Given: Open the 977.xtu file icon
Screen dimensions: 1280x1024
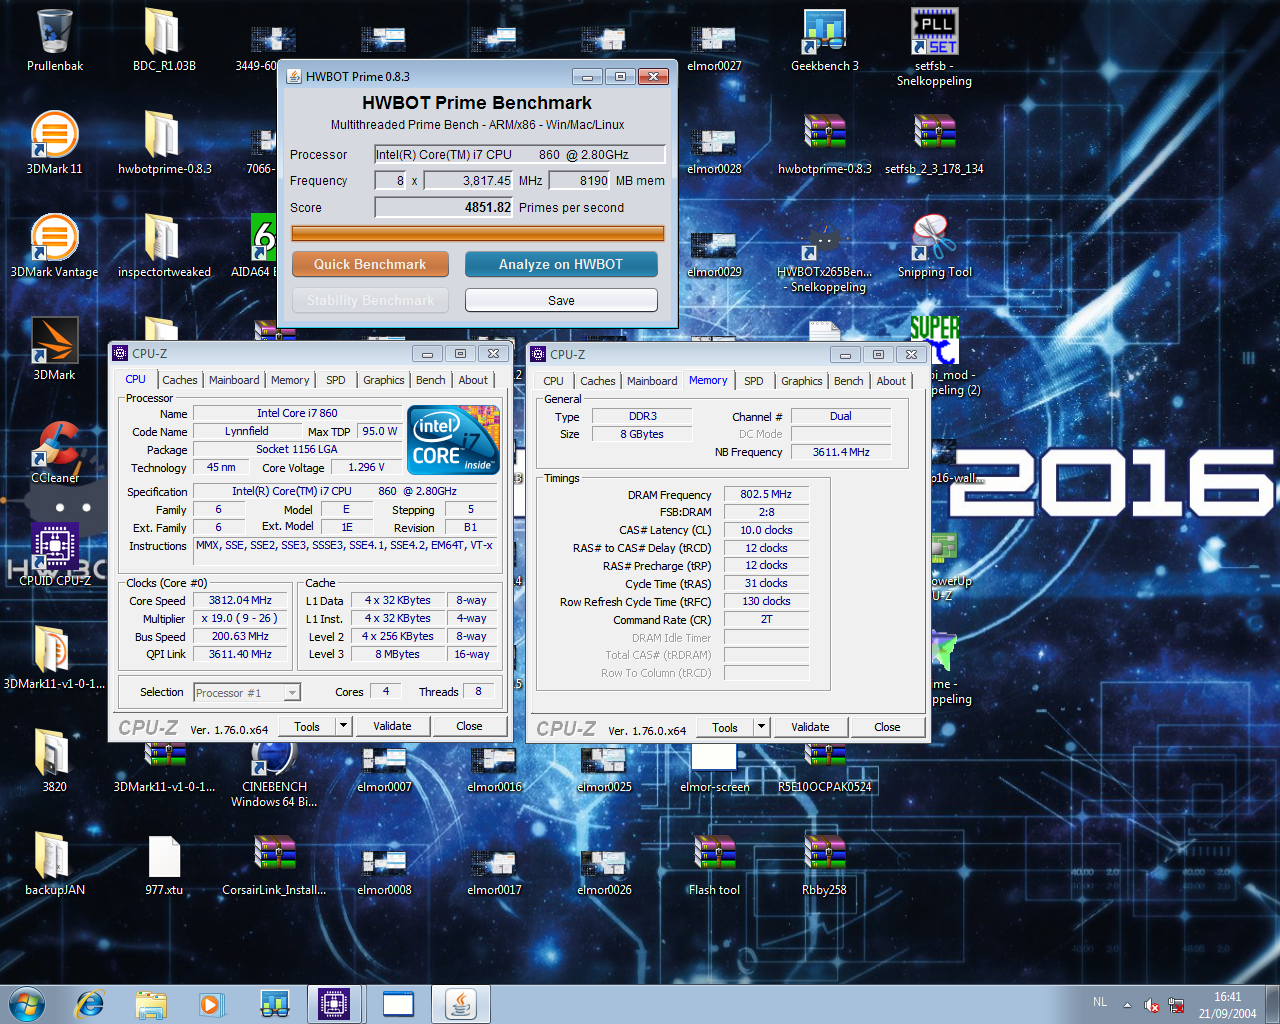Looking at the screenshot, I should coord(164,864).
